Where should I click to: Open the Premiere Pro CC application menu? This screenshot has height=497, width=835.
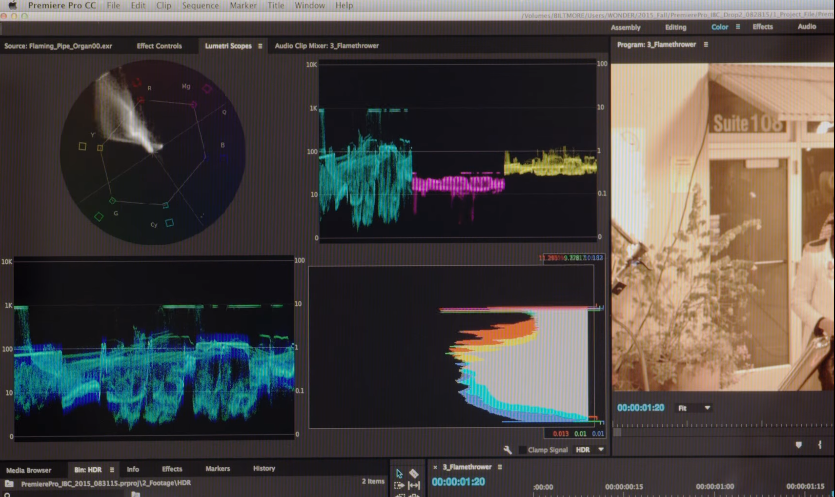pyautogui.click(x=62, y=5)
